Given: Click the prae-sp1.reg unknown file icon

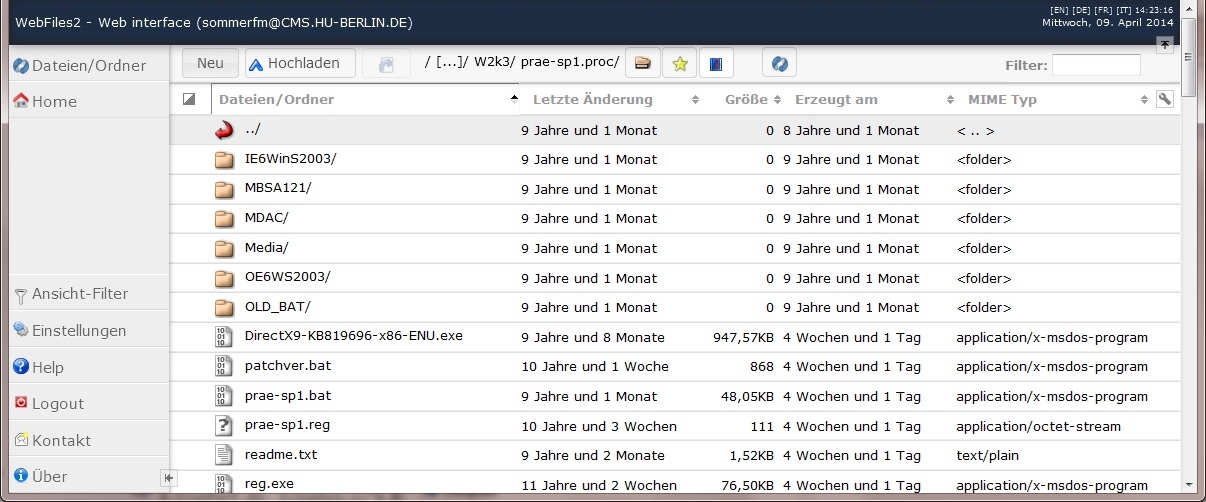Looking at the screenshot, I should click(x=224, y=426).
